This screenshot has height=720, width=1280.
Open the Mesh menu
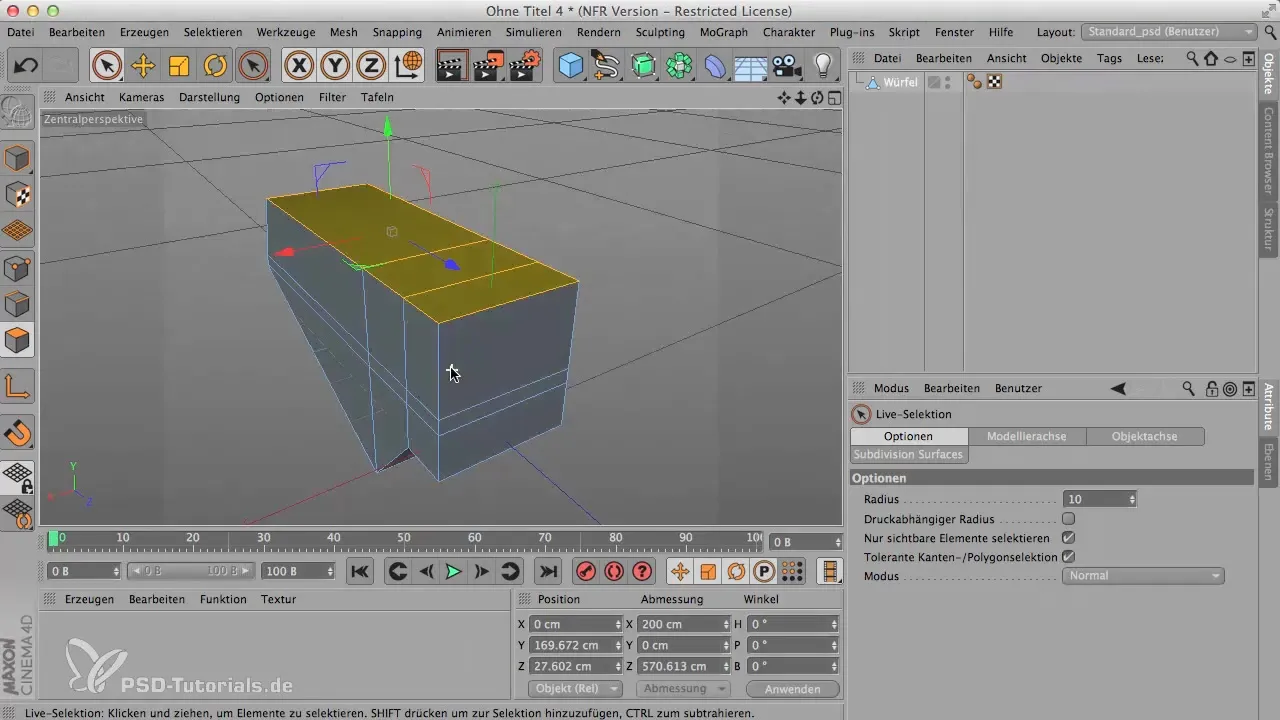point(343,32)
